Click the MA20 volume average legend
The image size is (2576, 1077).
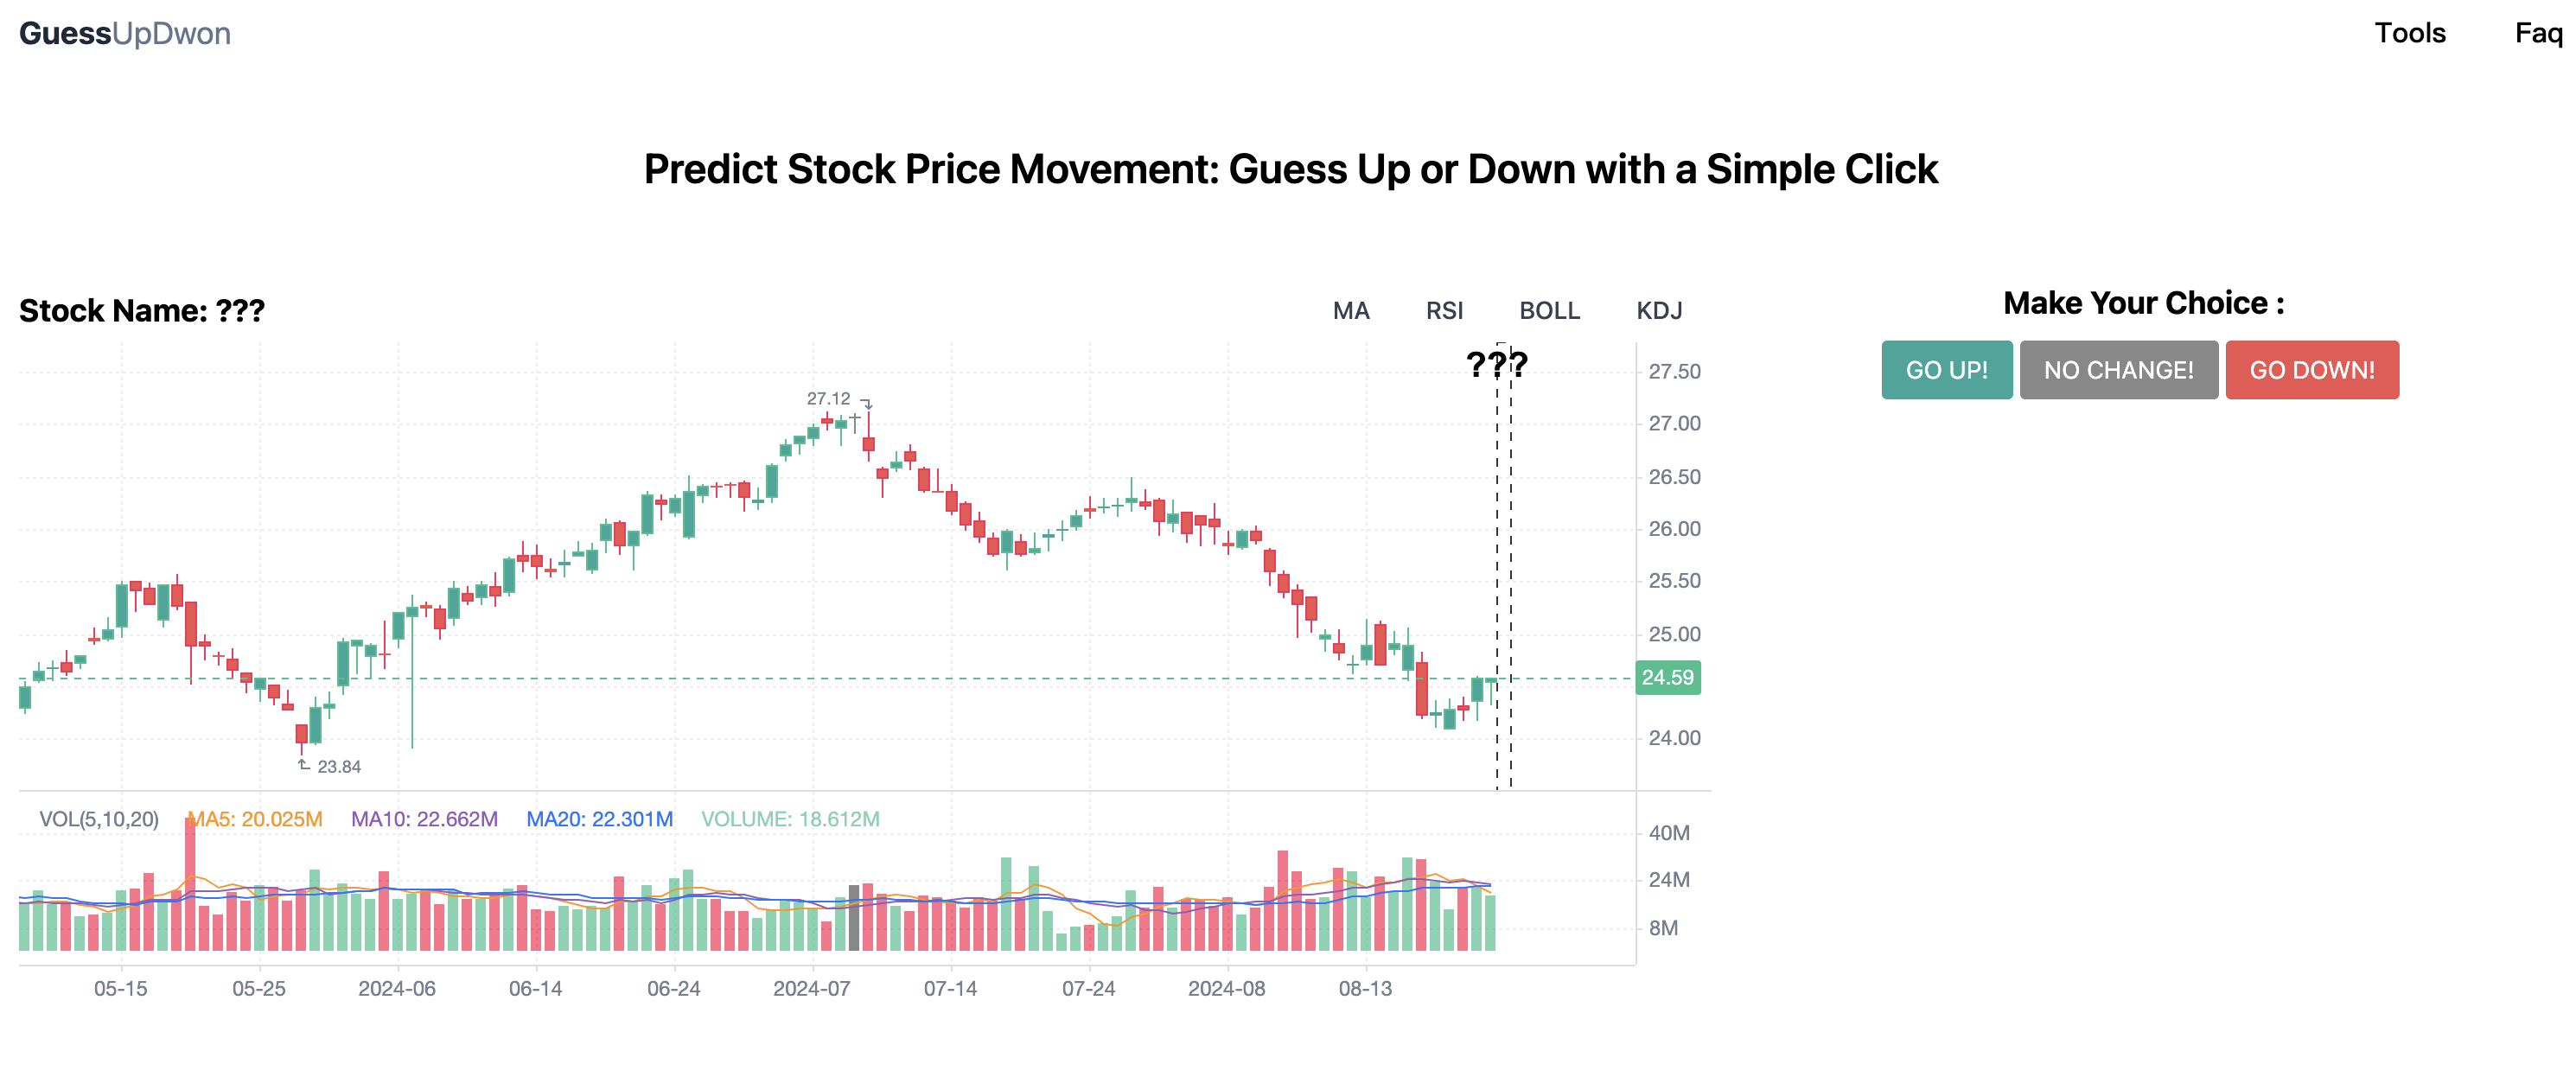coord(600,817)
